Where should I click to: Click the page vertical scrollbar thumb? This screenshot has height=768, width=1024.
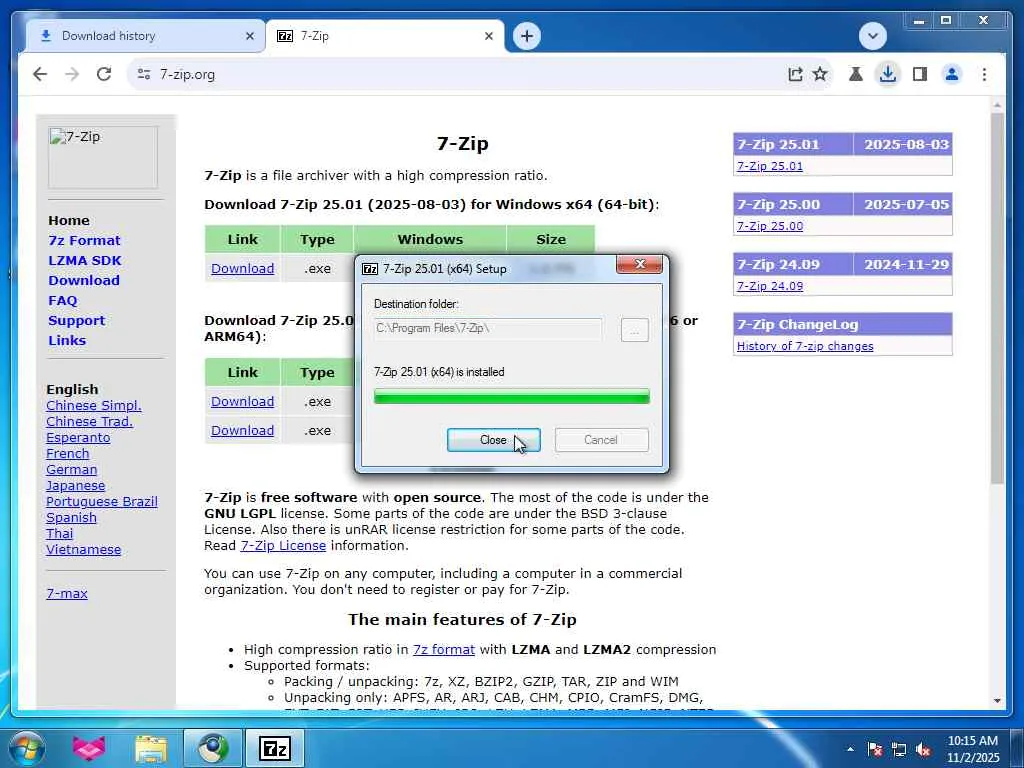(x=997, y=297)
